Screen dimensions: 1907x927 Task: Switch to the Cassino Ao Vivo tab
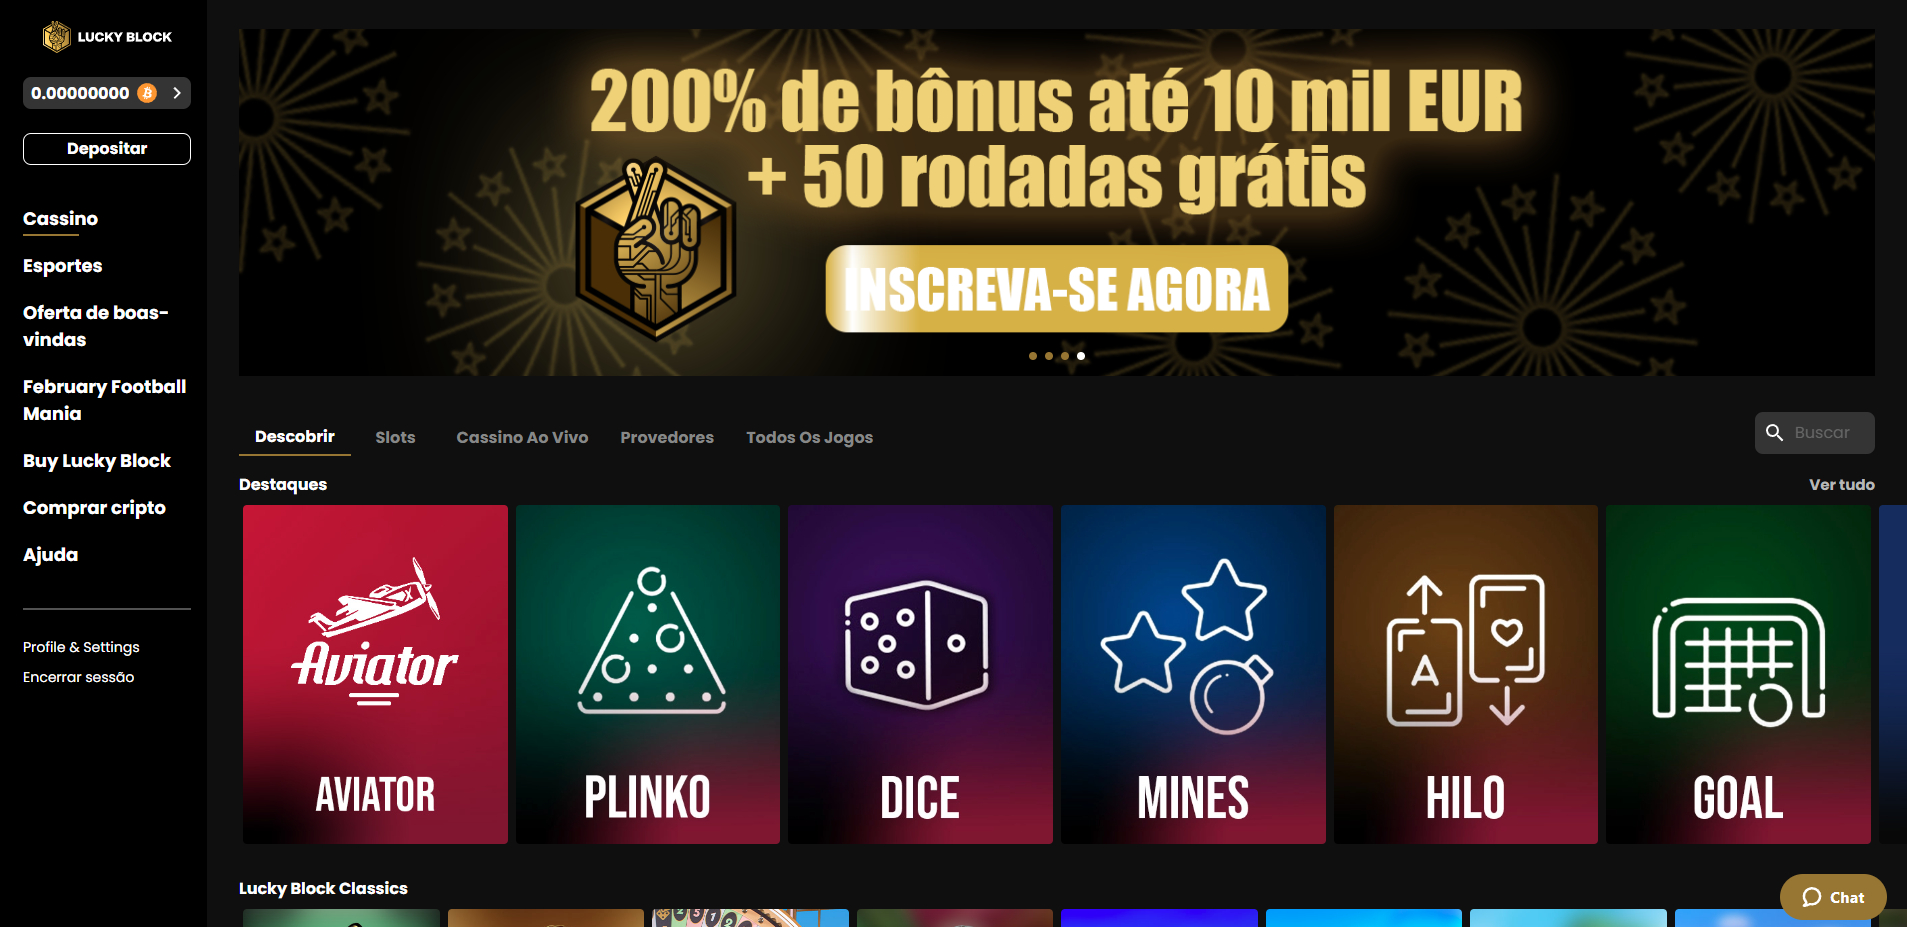tap(522, 437)
